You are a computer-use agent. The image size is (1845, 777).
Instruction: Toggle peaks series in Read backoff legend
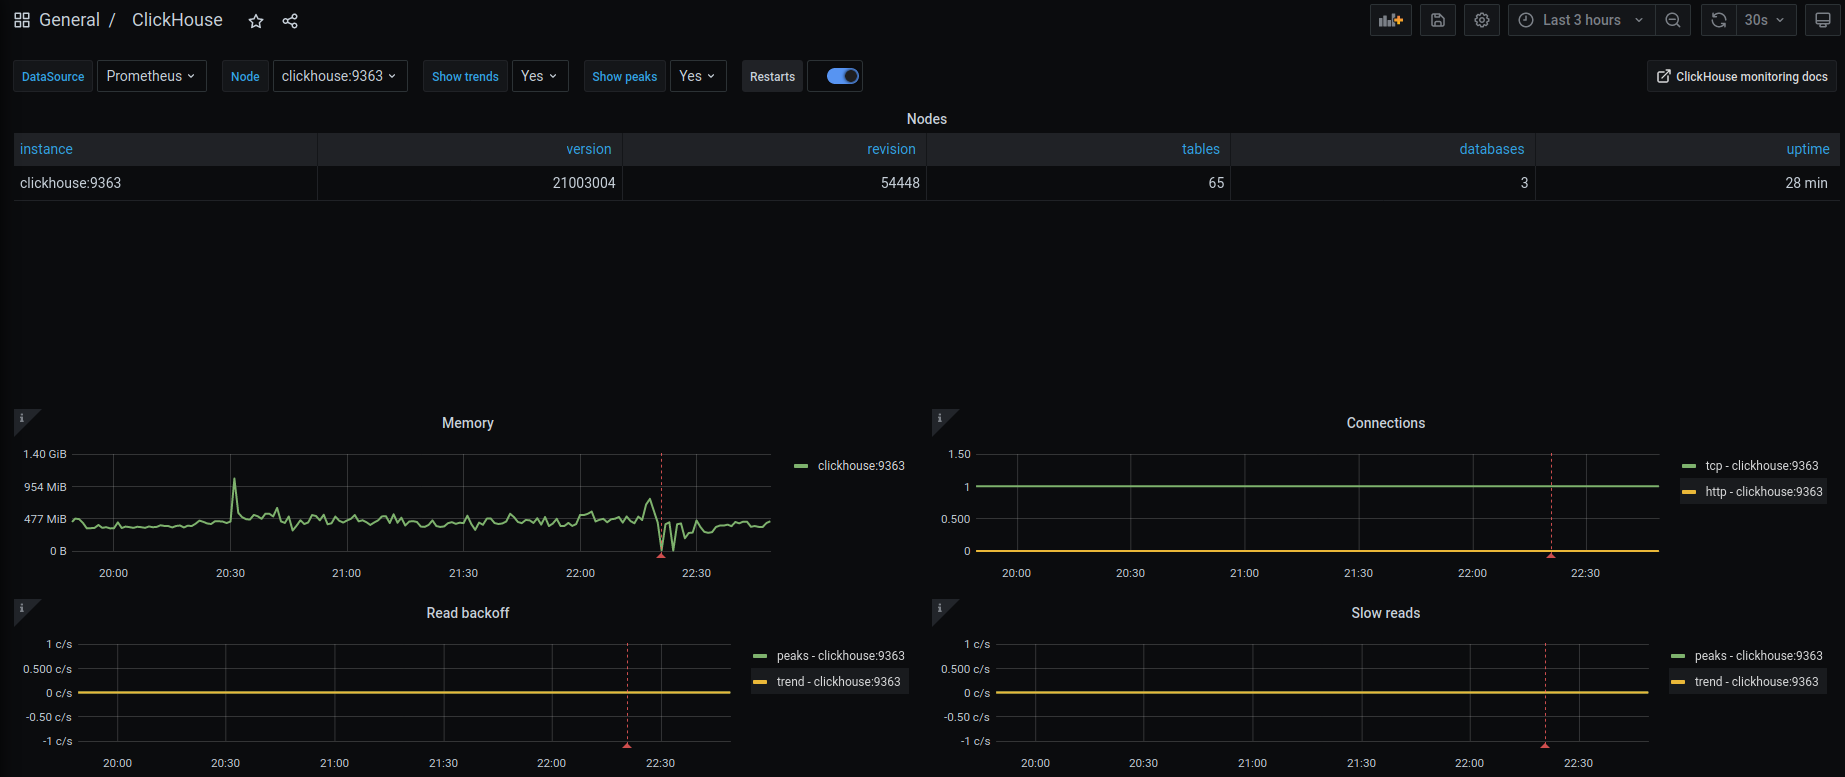pos(840,656)
